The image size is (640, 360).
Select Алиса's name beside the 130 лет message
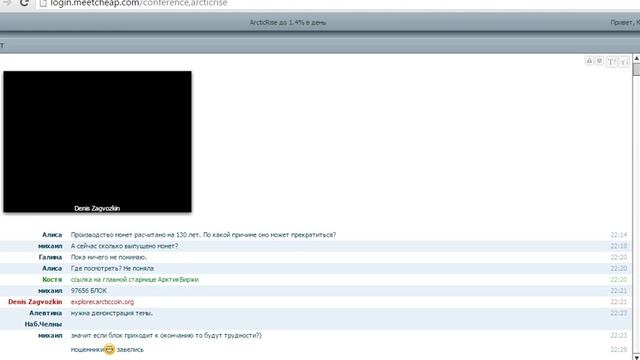pyautogui.click(x=52, y=235)
